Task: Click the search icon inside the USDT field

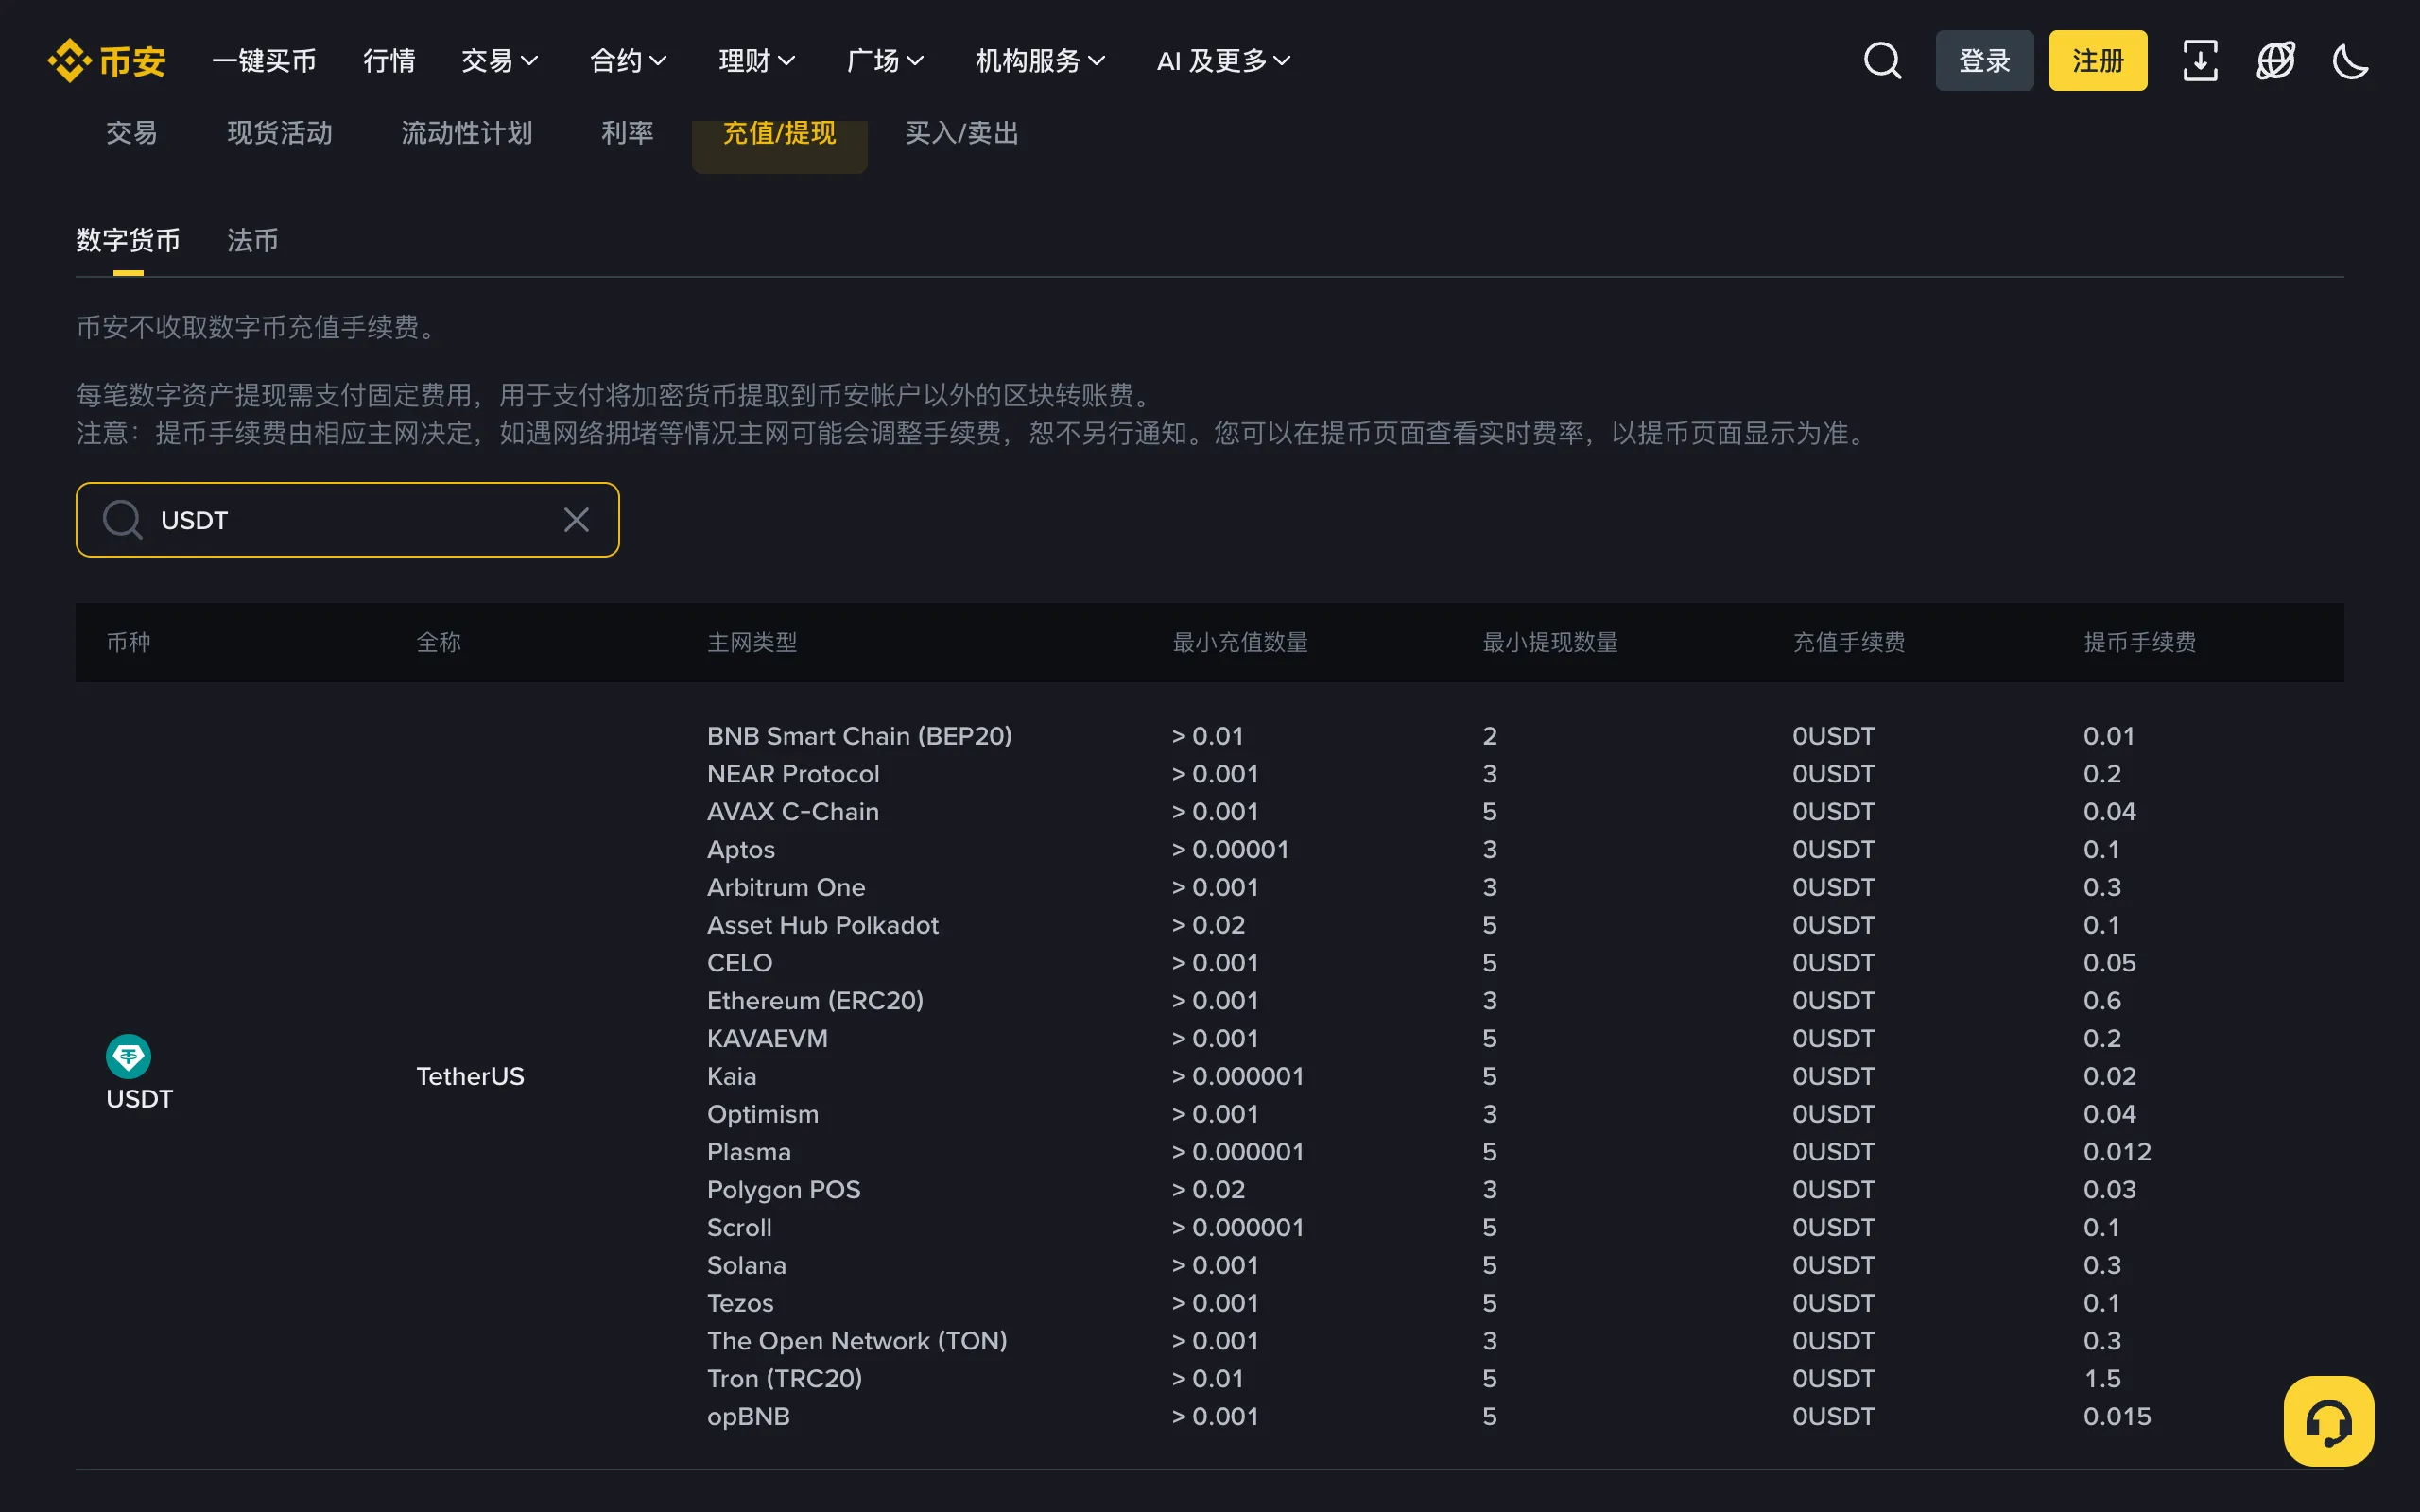Action: (122, 520)
